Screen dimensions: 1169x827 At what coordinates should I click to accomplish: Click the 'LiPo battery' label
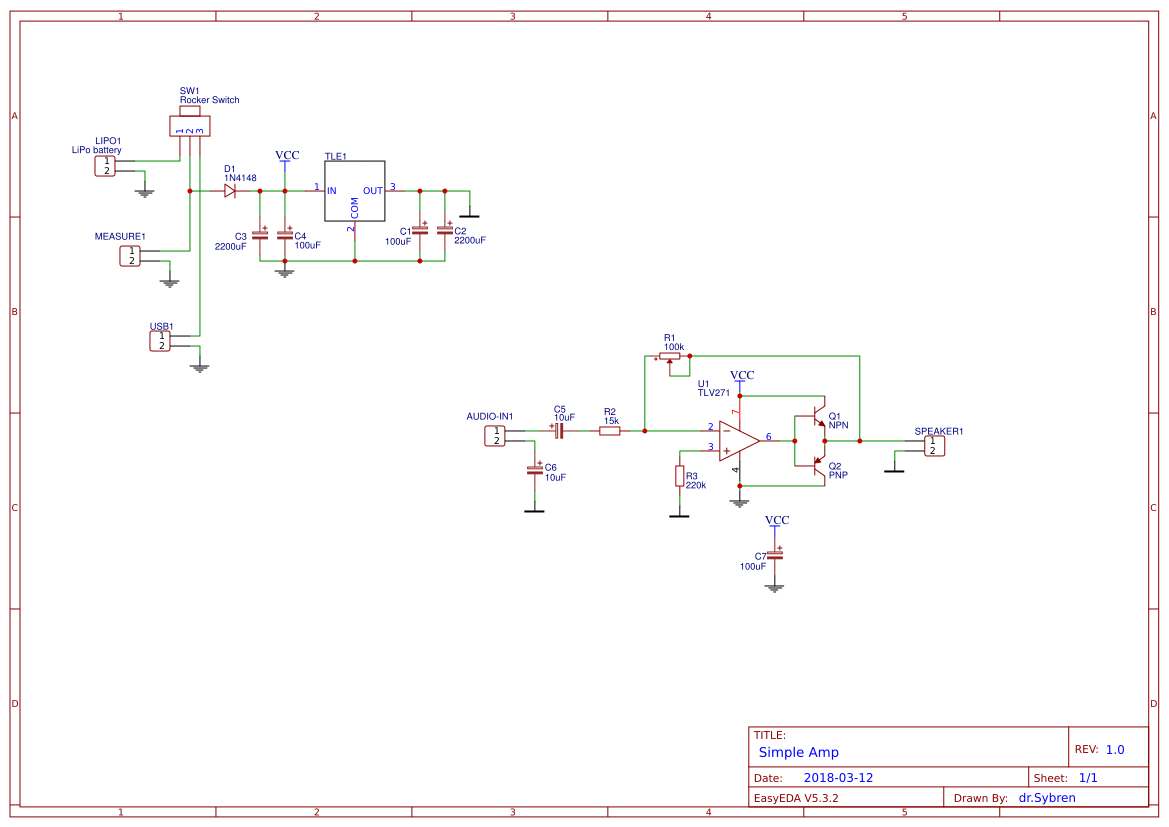pyautogui.click(x=96, y=150)
